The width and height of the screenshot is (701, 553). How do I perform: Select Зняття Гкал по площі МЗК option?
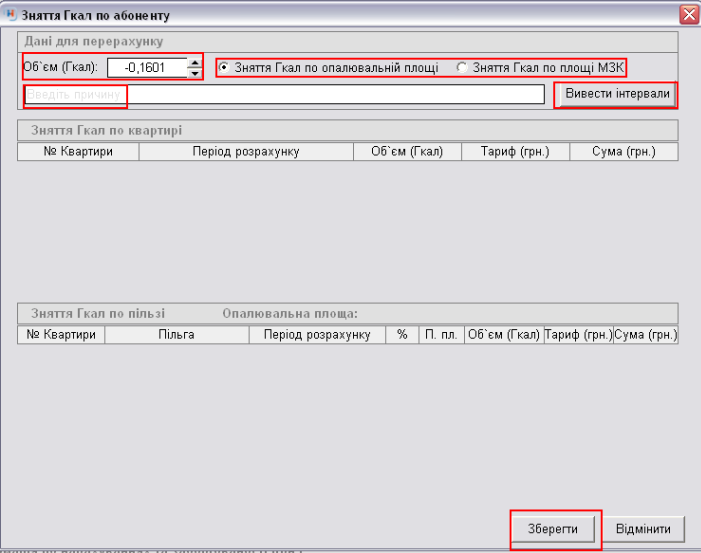(461, 68)
